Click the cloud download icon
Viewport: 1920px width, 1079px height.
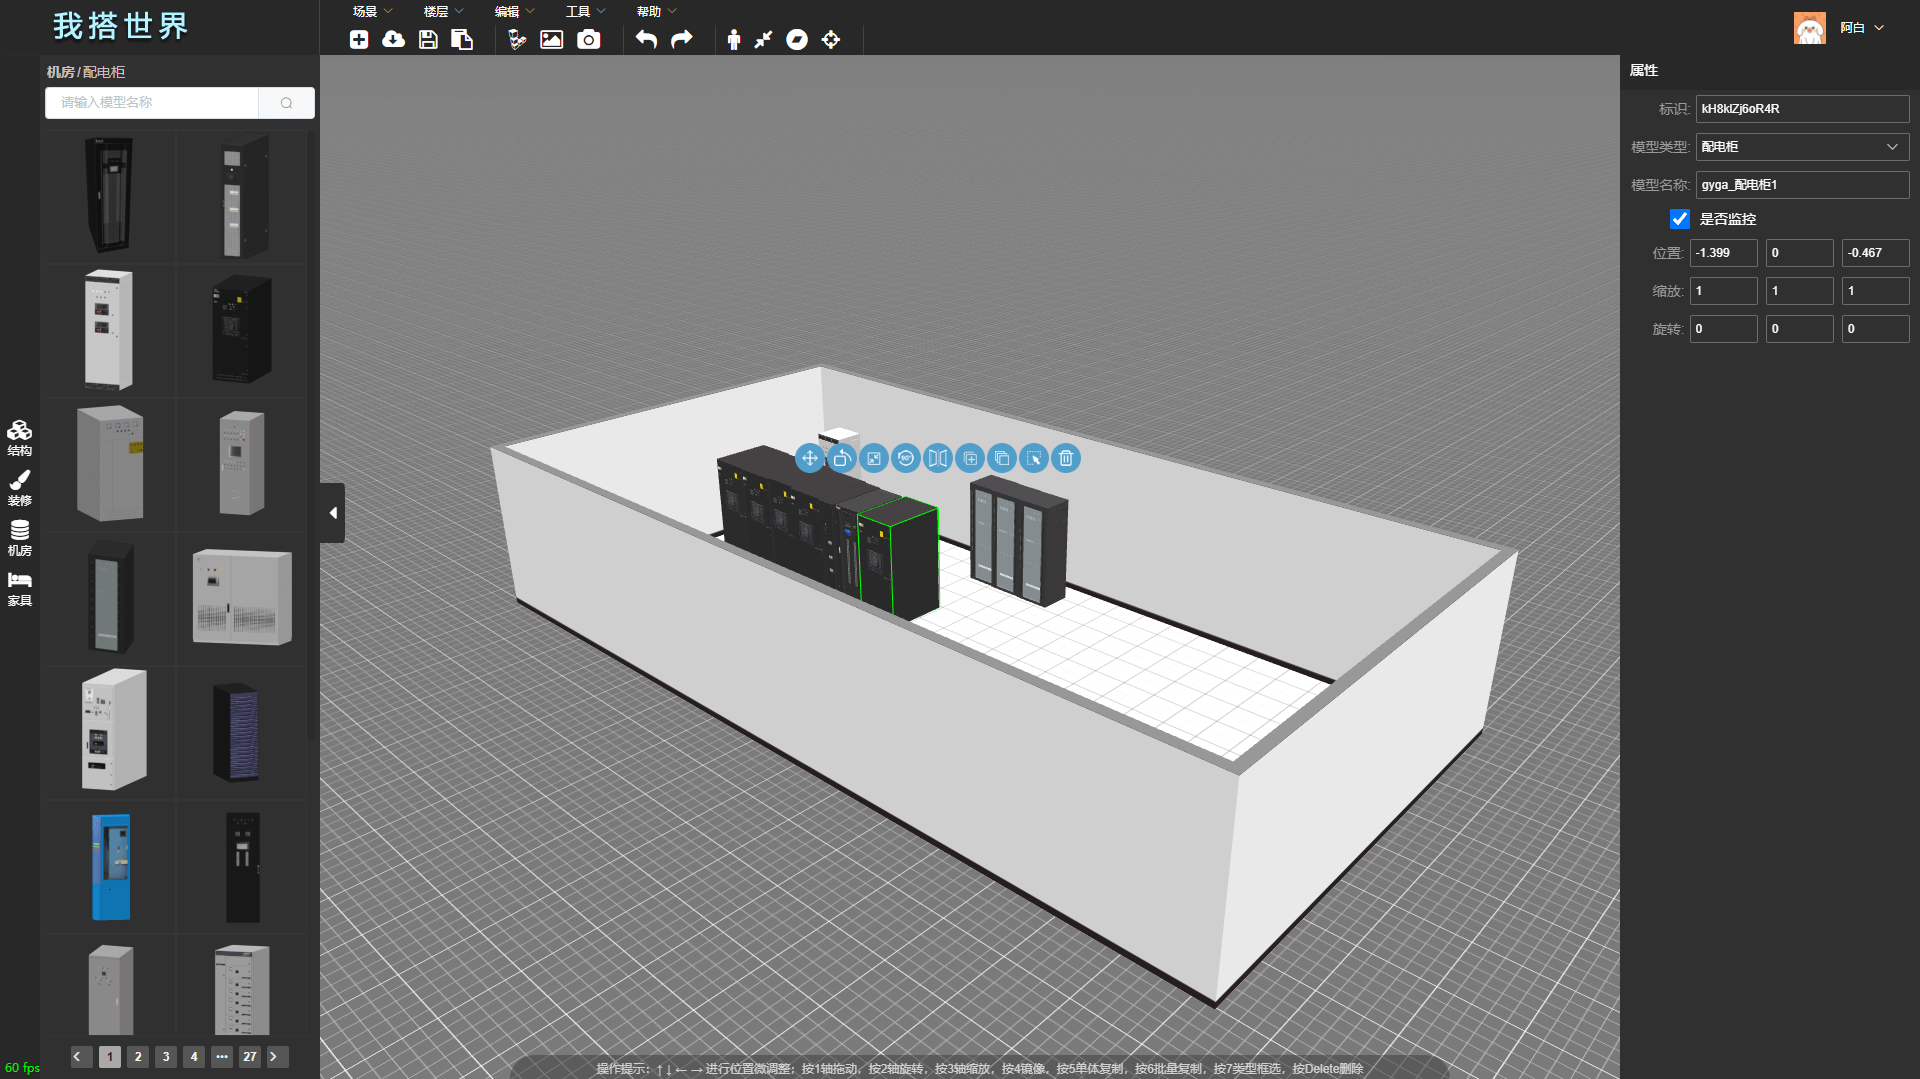pyautogui.click(x=394, y=40)
